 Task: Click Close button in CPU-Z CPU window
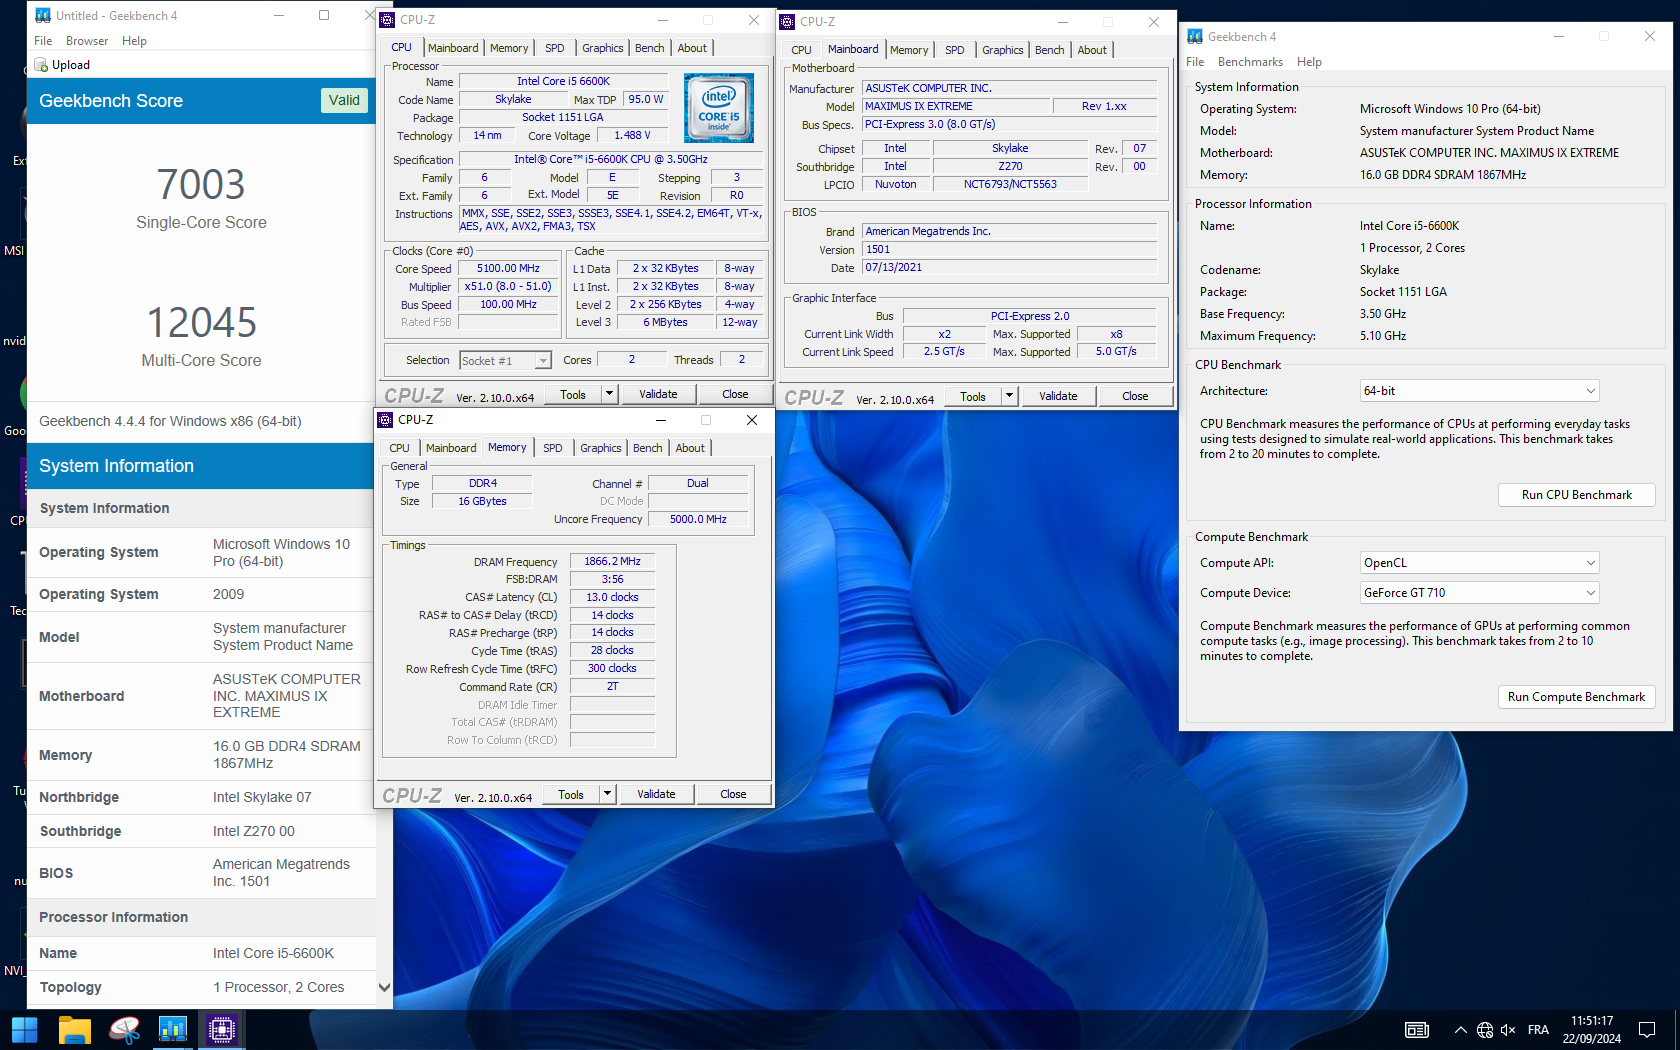click(735, 394)
